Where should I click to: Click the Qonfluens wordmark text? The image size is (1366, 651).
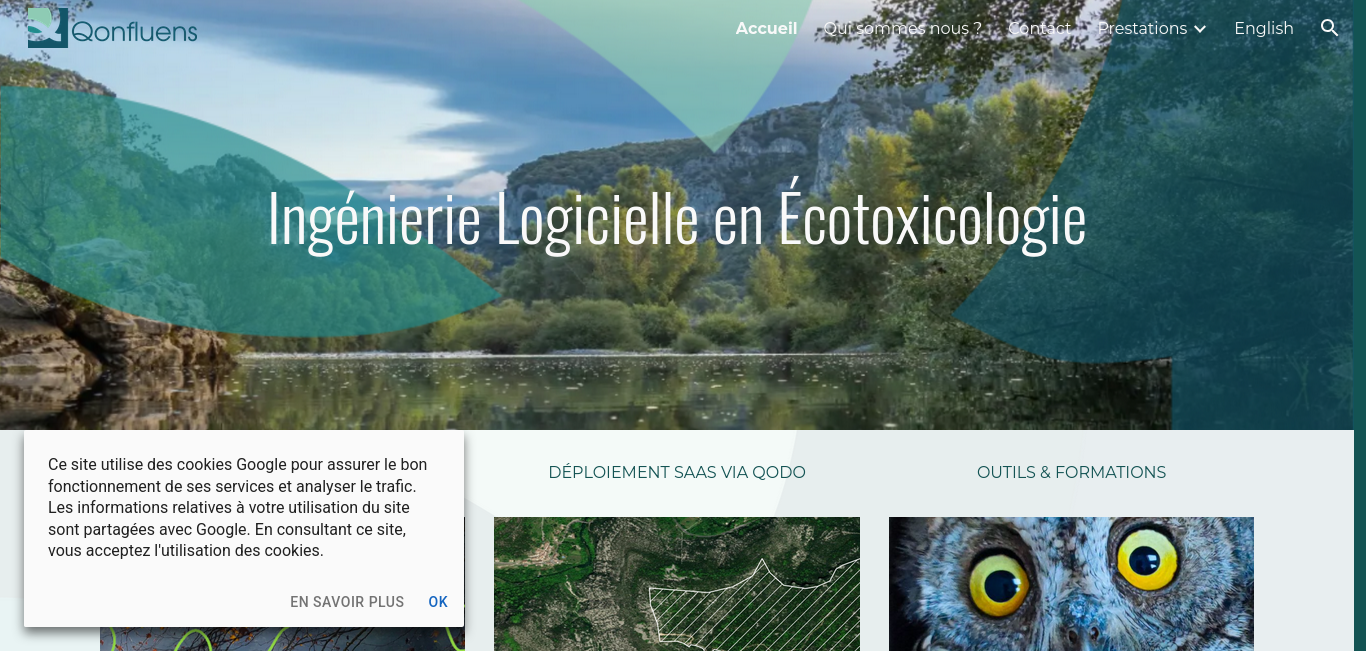pyautogui.click(x=134, y=32)
